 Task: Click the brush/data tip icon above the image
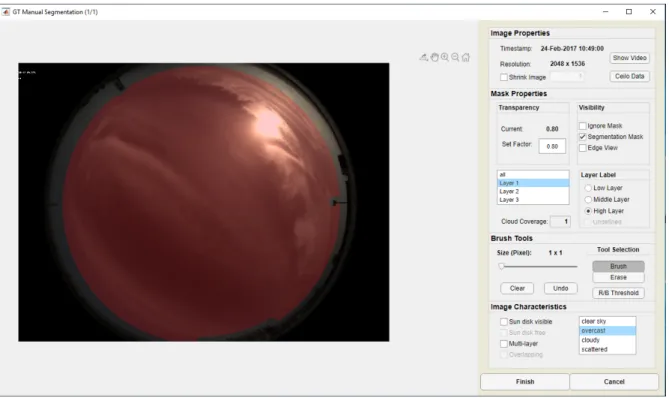[x=423, y=57]
